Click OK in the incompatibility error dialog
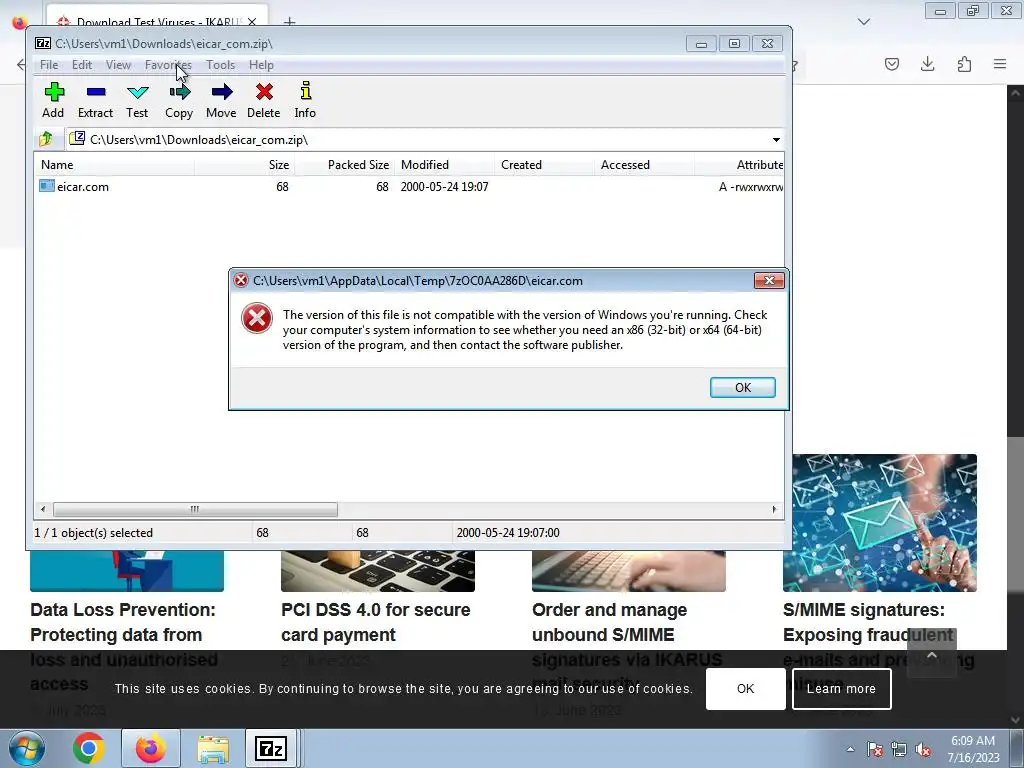This screenshot has width=1024, height=768. 743,387
